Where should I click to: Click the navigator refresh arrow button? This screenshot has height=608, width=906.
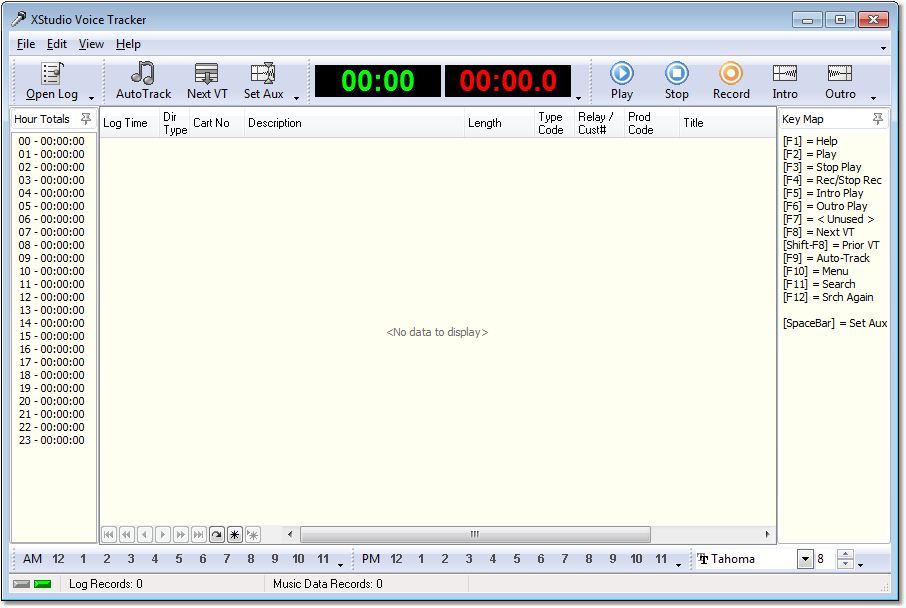(x=216, y=535)
